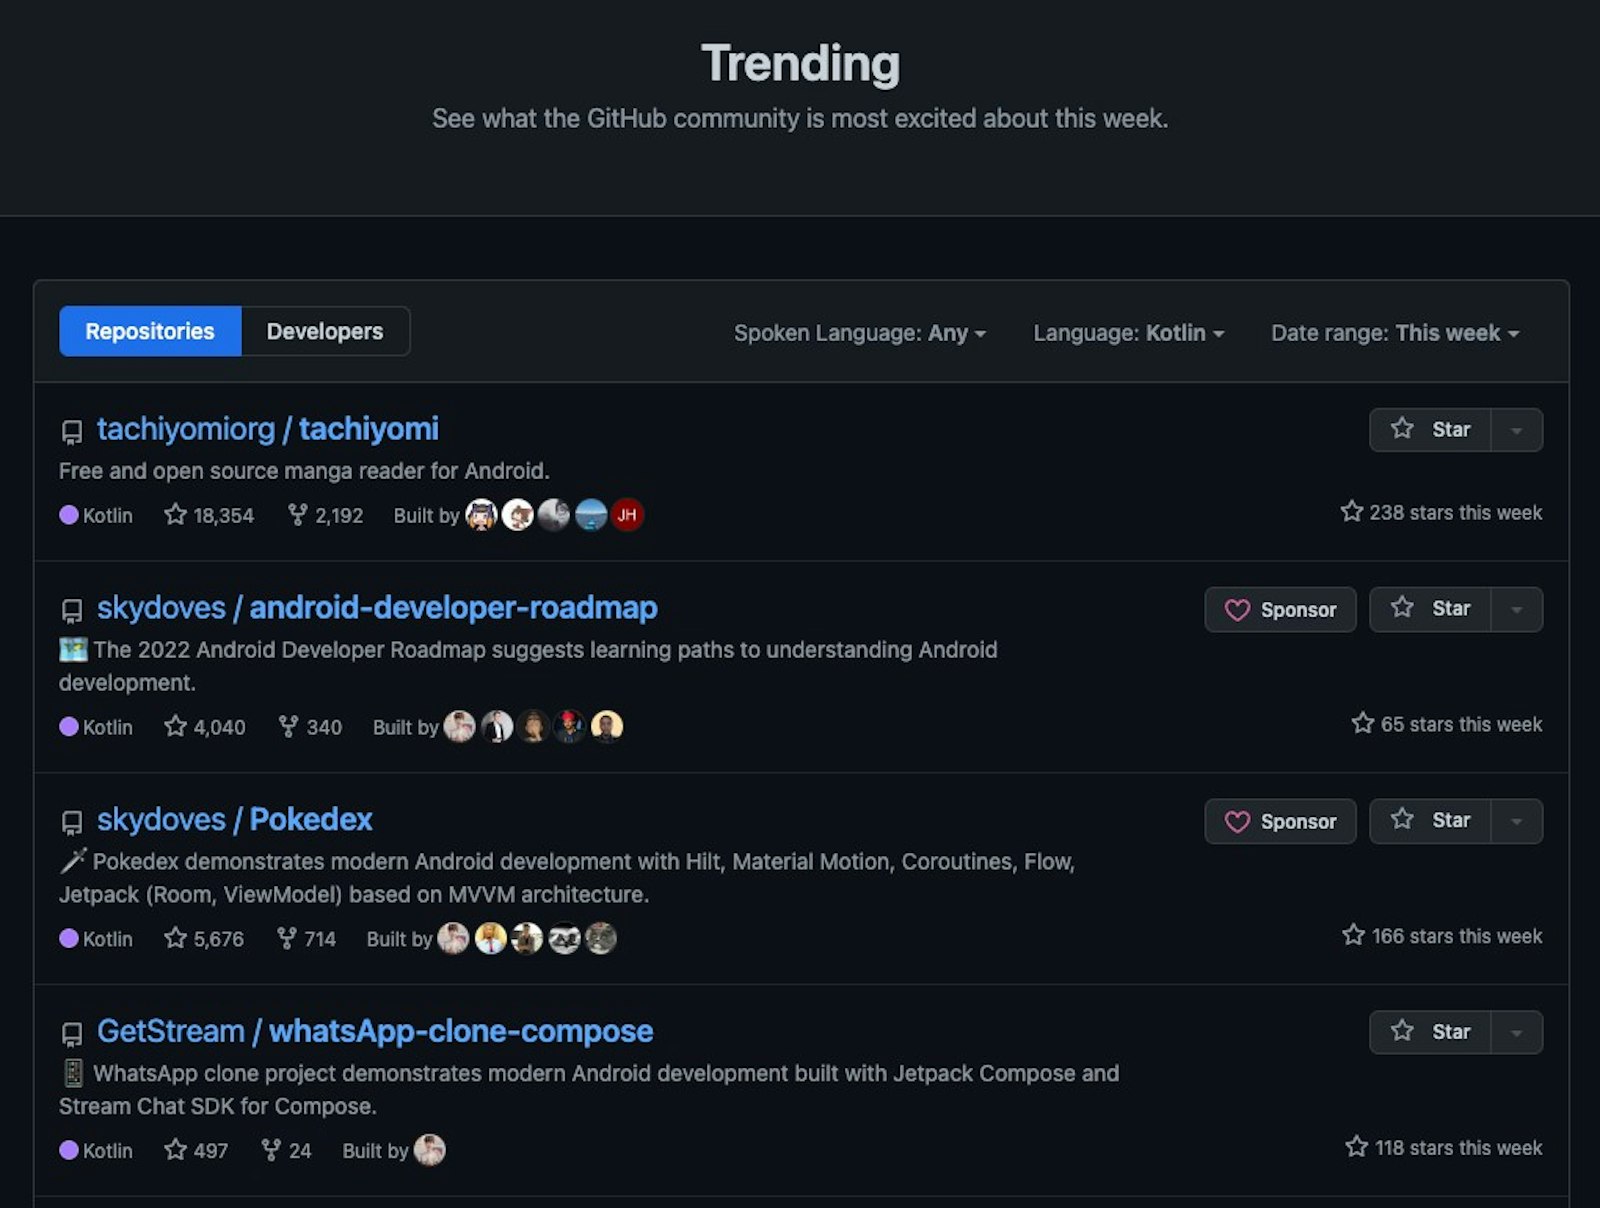Viewport: 1600px width, 1208px height.
Task: Open the tachiyomiorg / tachiyomi repository link
Action: tap(267, 429)
